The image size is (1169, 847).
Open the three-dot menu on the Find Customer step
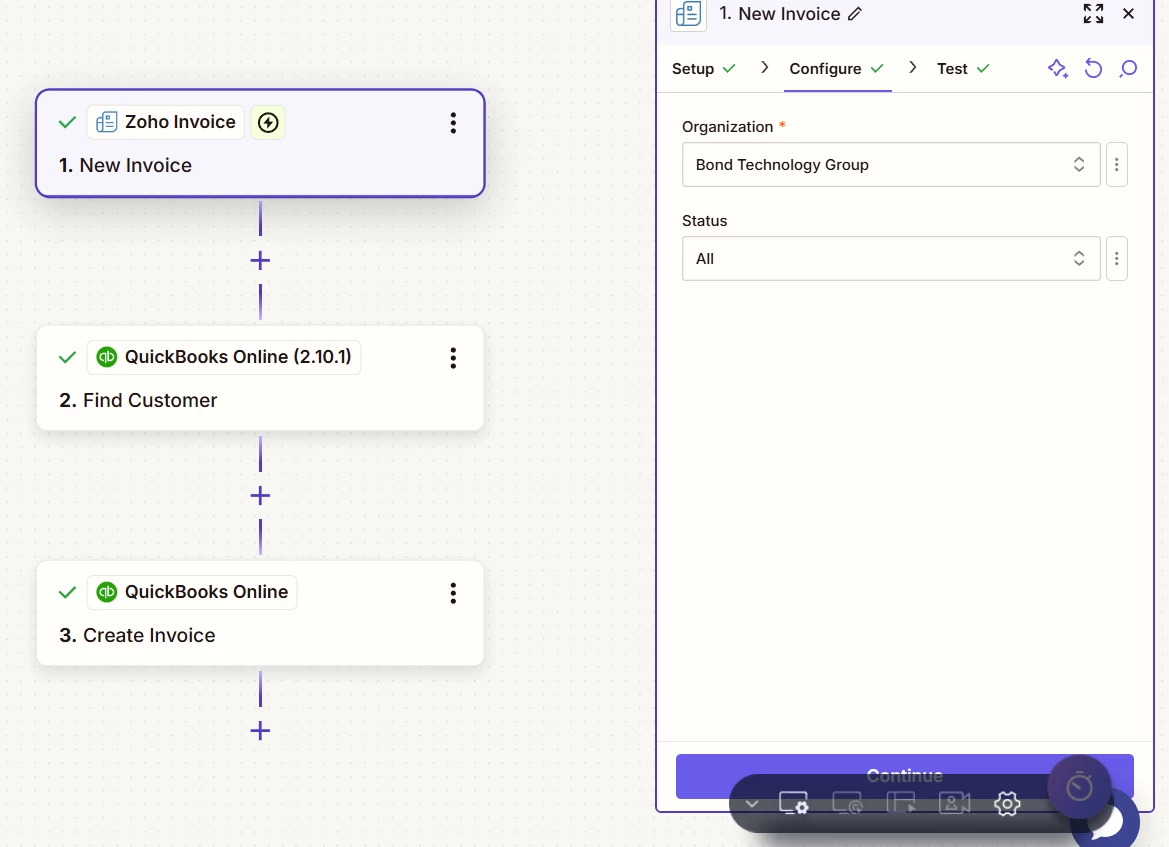[x=453, y=358]
